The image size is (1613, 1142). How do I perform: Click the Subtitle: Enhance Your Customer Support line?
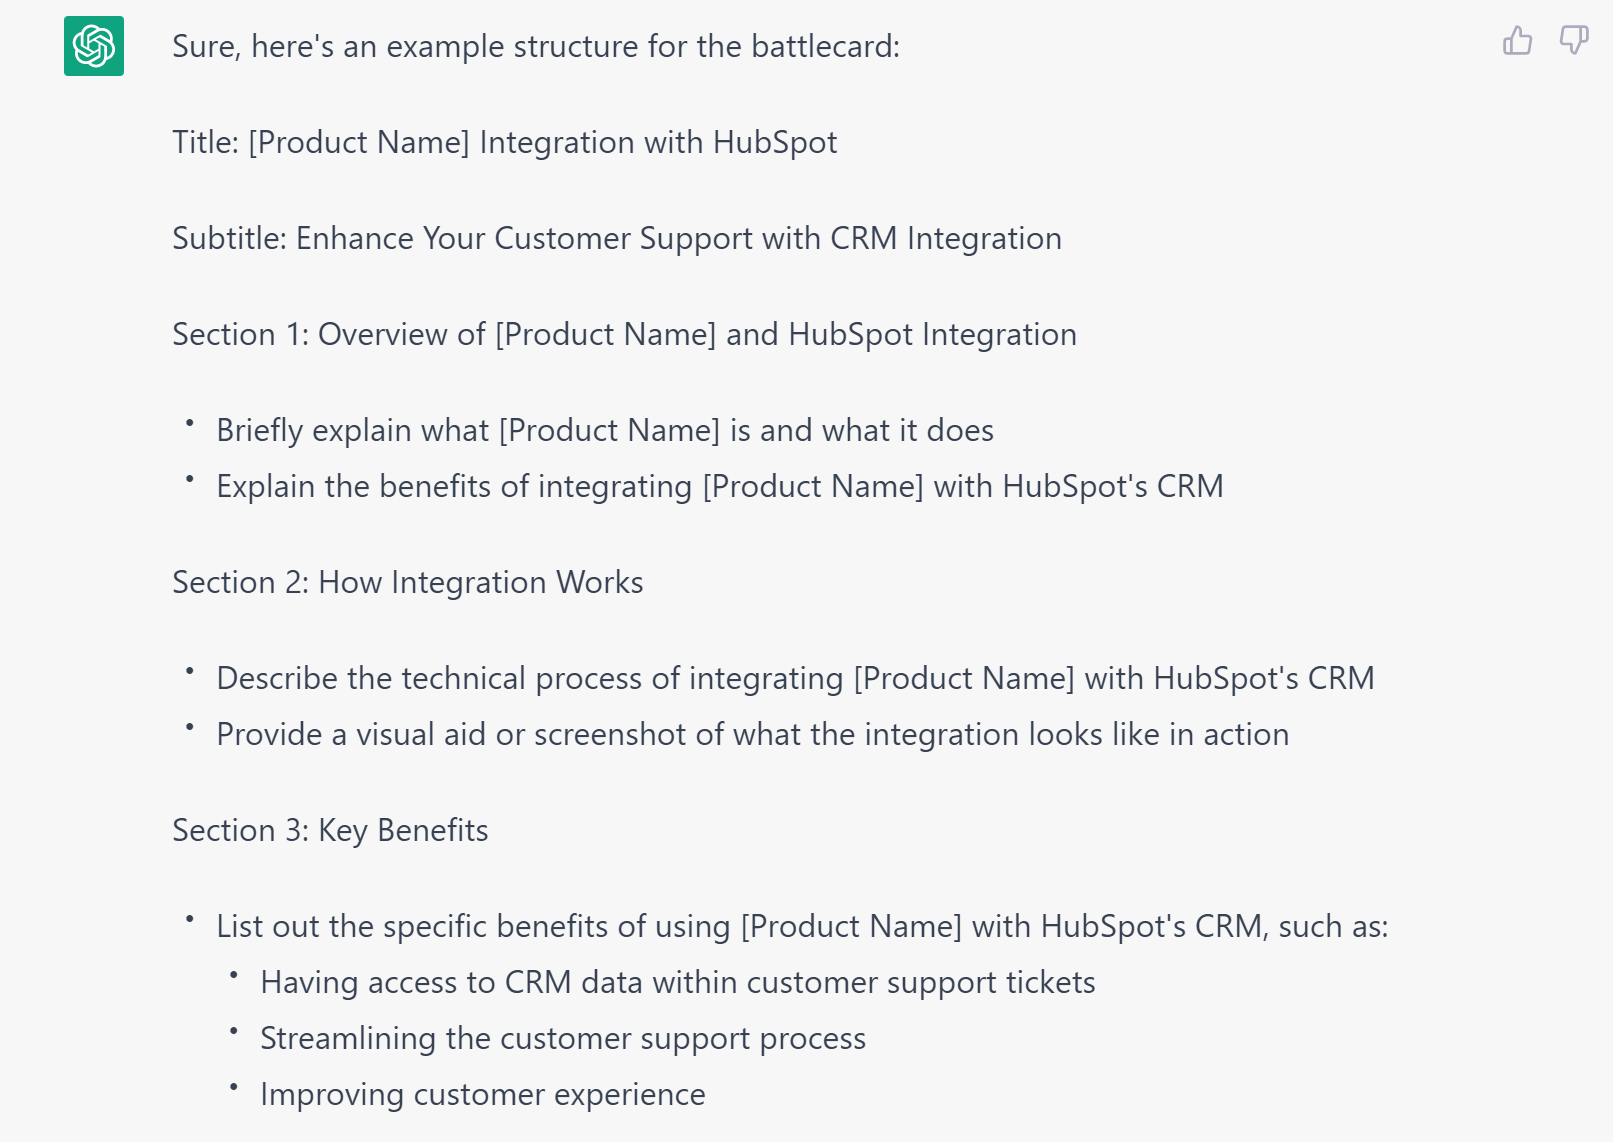click(617, 238)
